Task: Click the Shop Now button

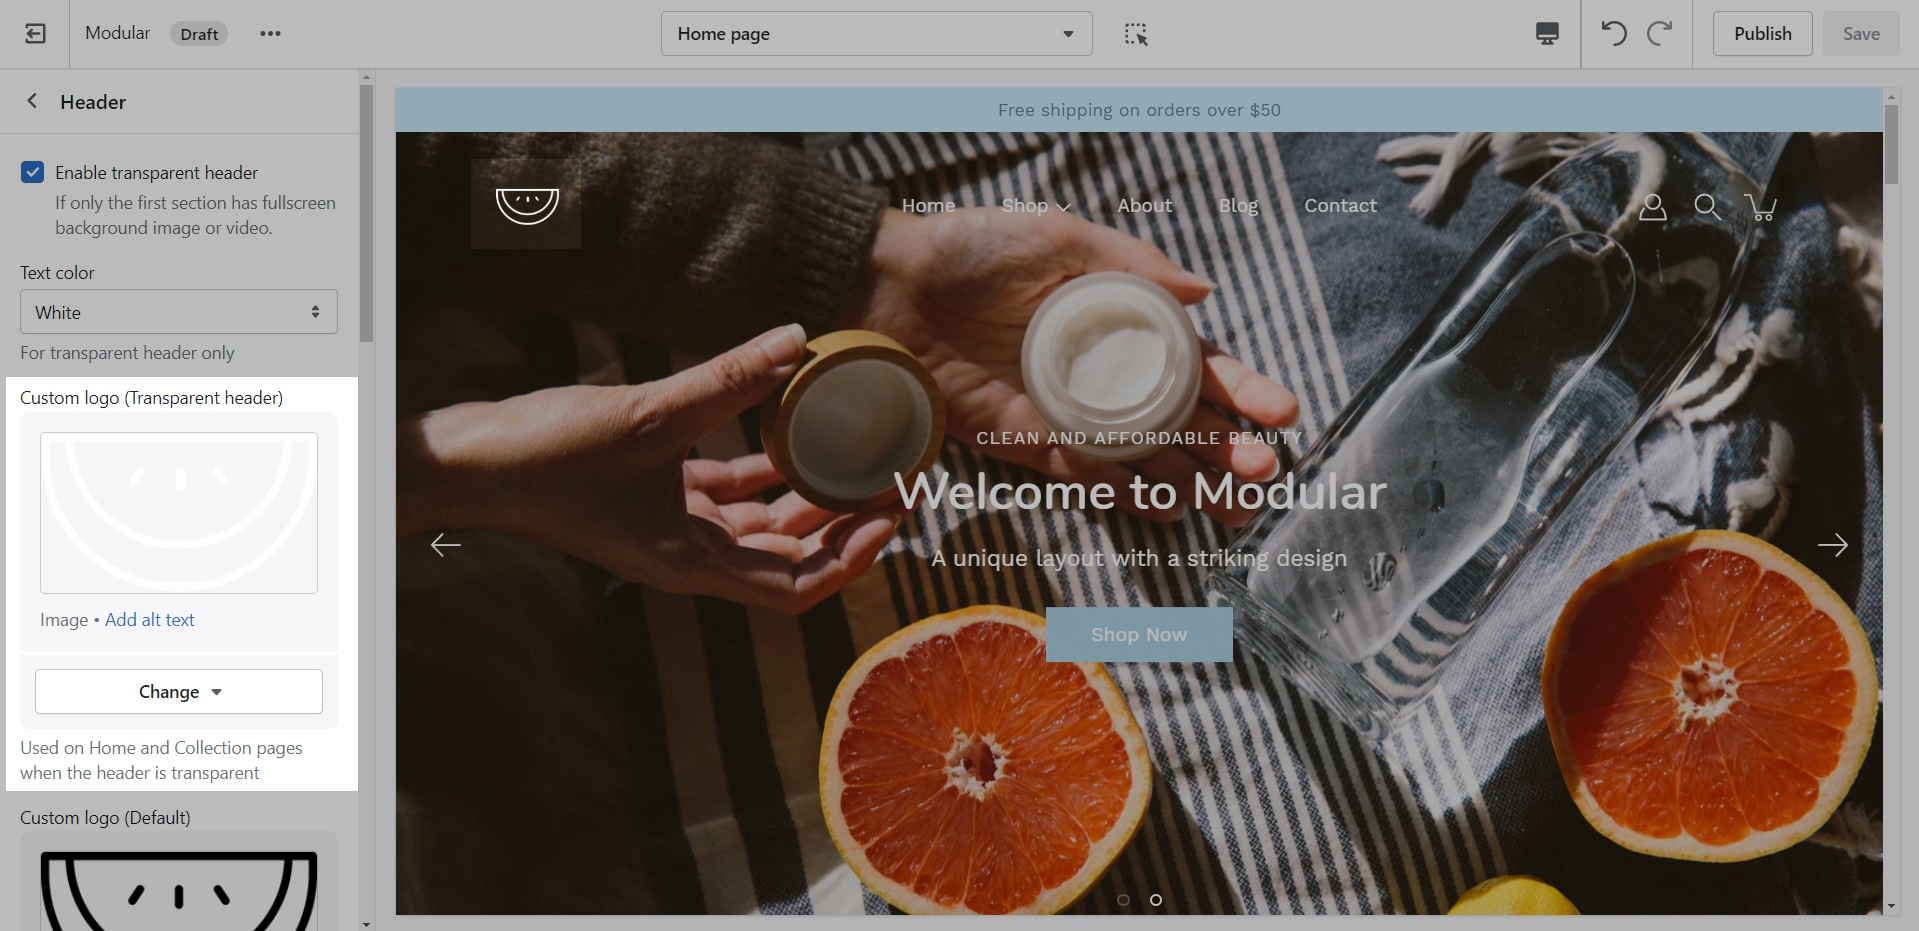Action: click(x=1139, y=634)
